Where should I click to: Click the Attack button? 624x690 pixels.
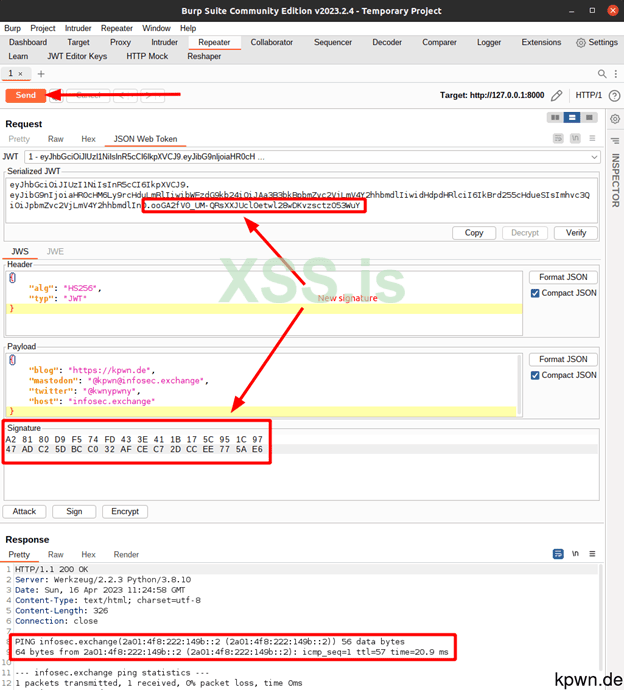click(x=24, y=511)
